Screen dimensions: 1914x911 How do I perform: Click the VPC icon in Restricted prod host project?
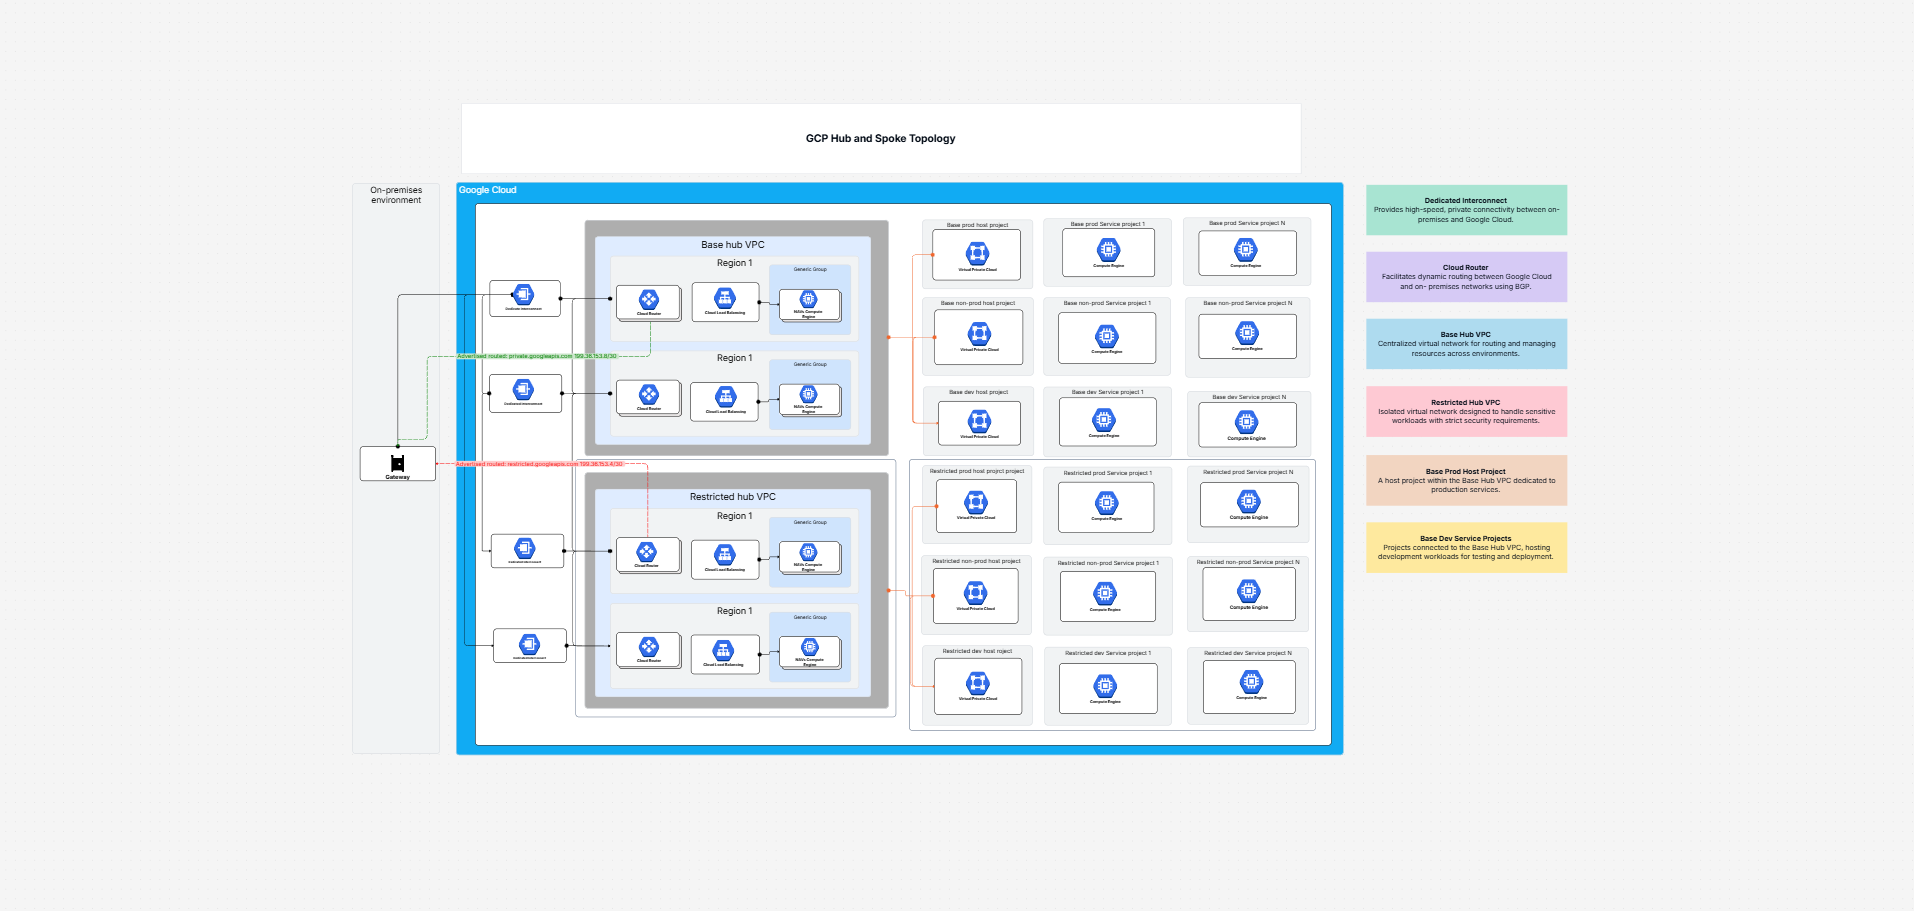tap(975, 502)
